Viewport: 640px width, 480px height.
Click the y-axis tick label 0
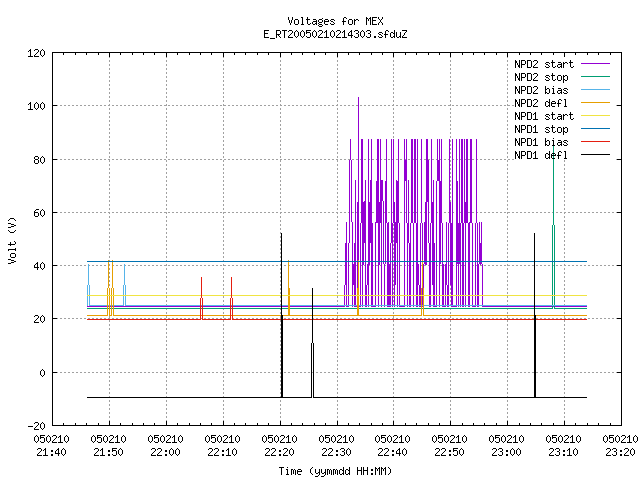point(42,373)
